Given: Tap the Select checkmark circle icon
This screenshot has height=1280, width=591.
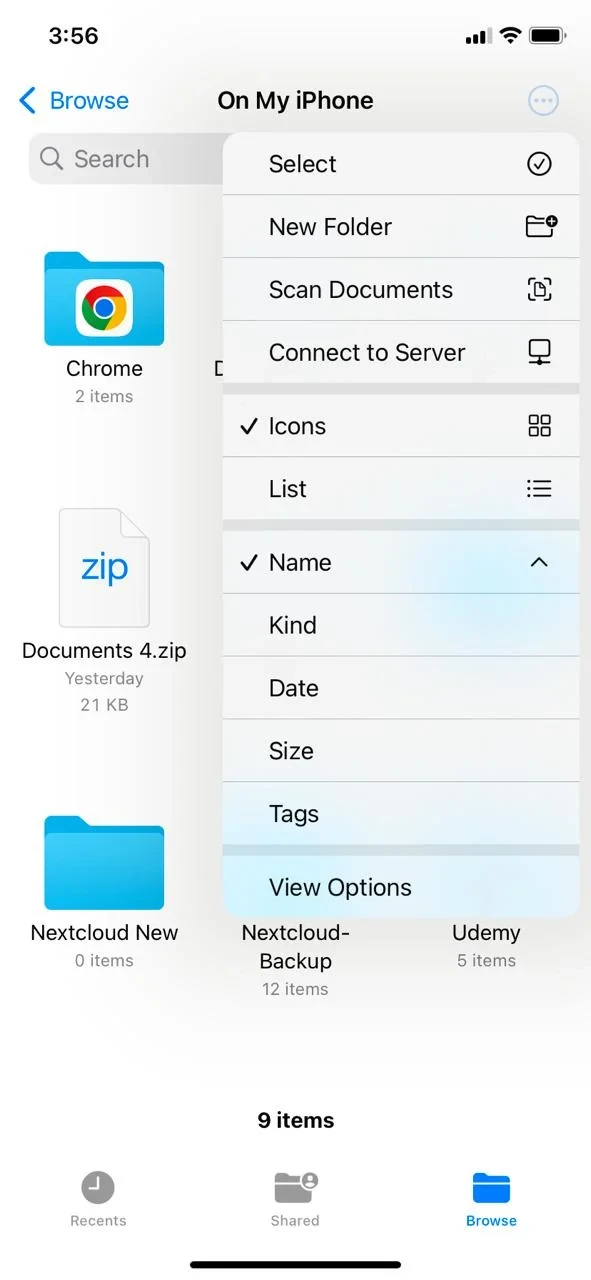Looking at the screenshot, I should click(x=539, y=164).
